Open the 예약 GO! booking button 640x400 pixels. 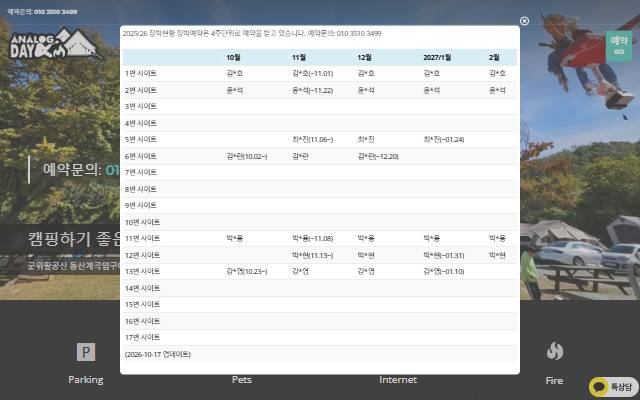pyautogui.click(x=619, y=46)
